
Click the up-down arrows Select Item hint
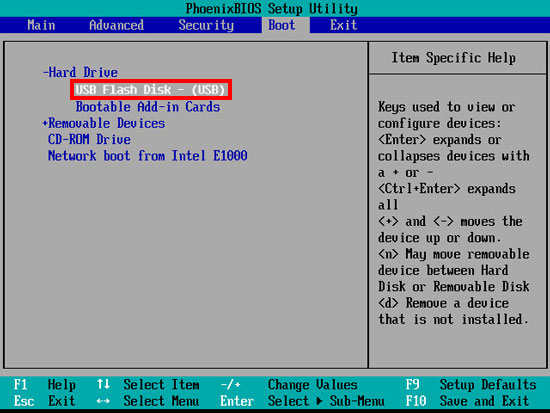pyautogui.click(x=148, y=385)
